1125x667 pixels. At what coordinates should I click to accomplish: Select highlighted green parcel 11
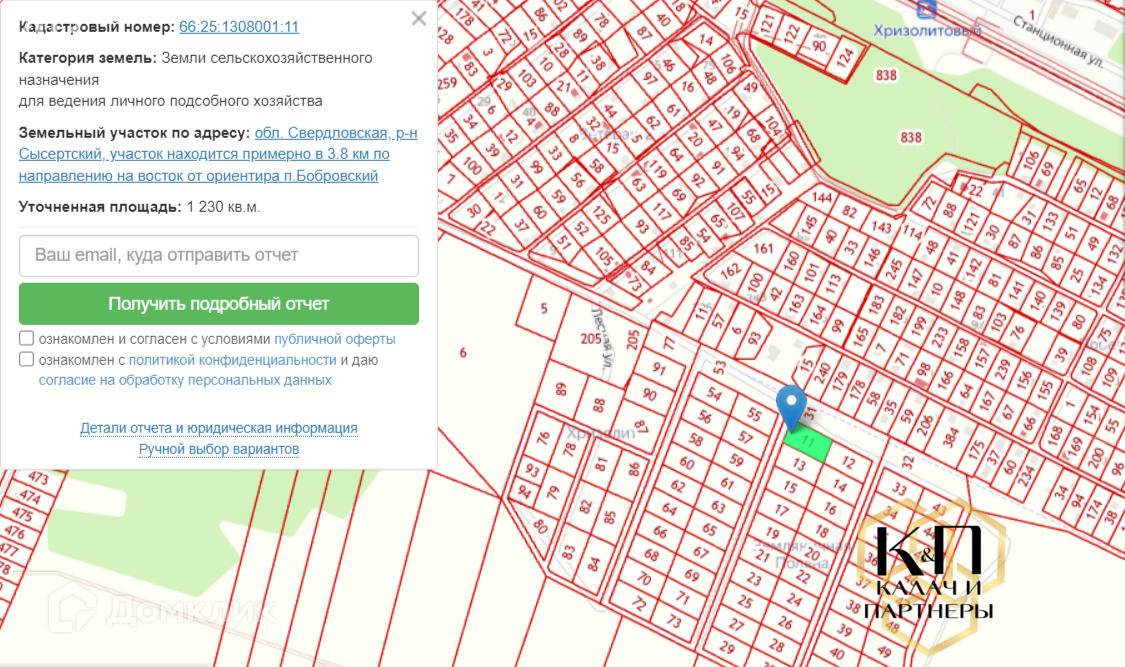pyautogui.click(x=808, y=443)
